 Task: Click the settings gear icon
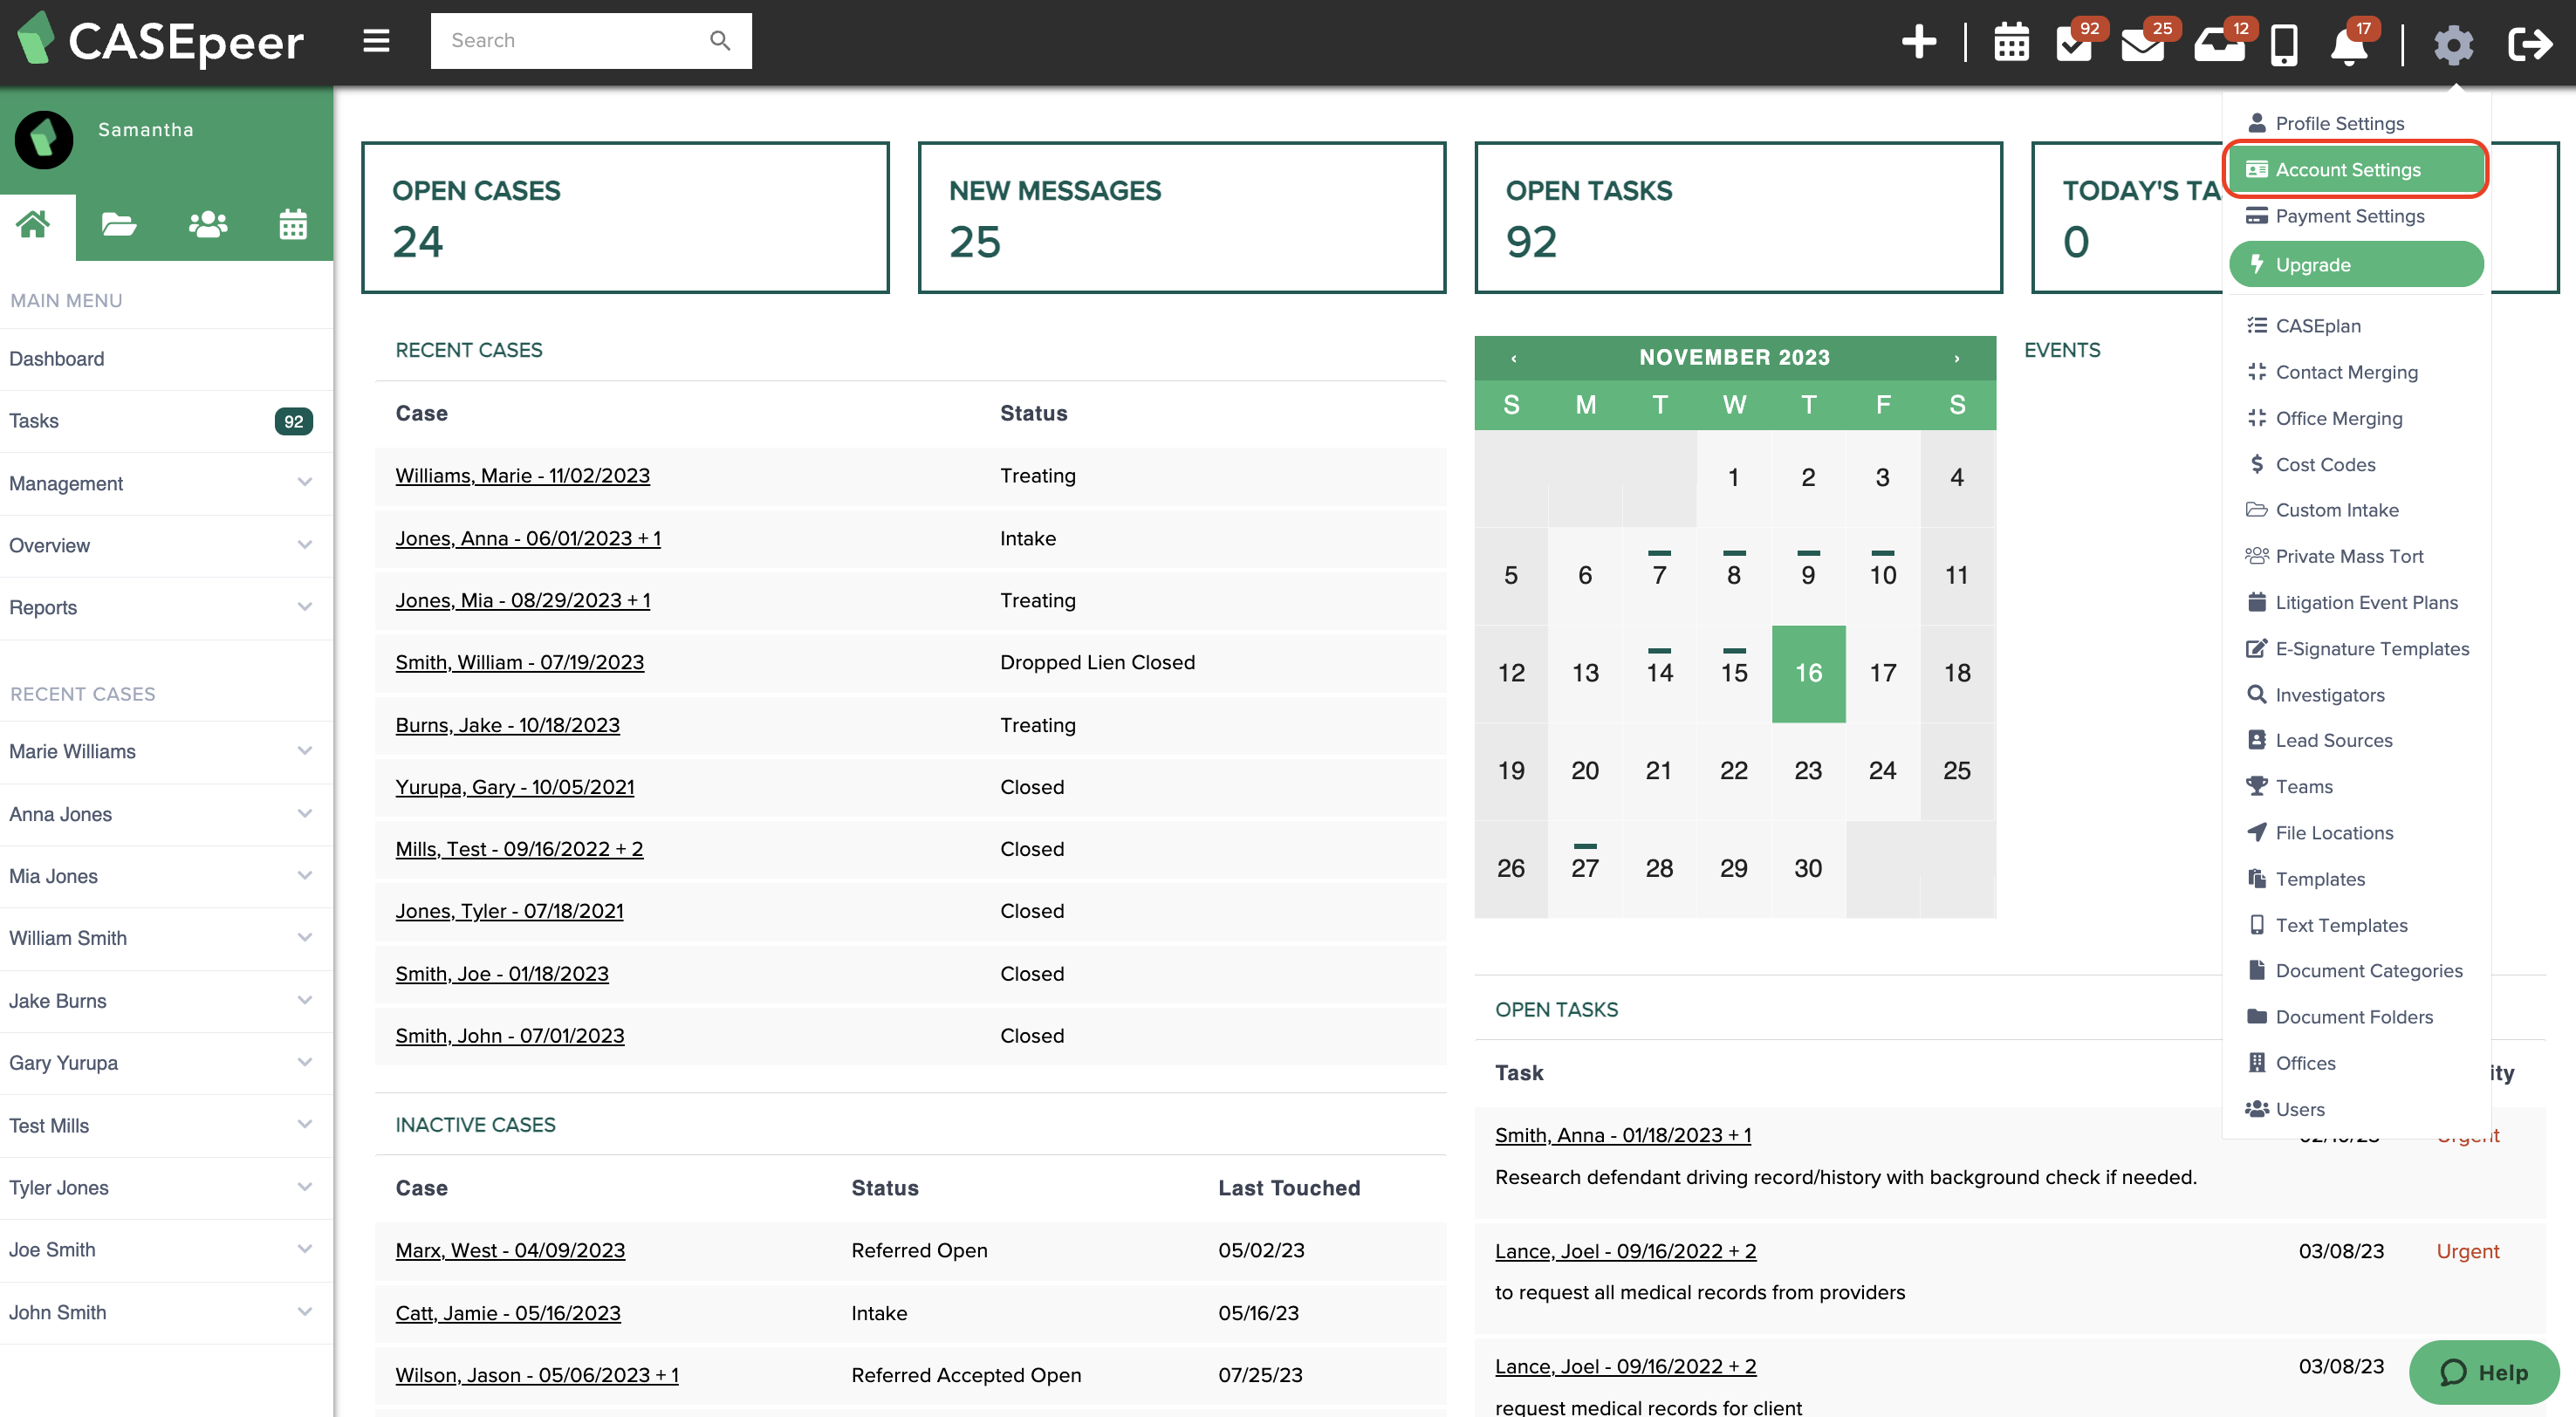tap(2453, 44)
